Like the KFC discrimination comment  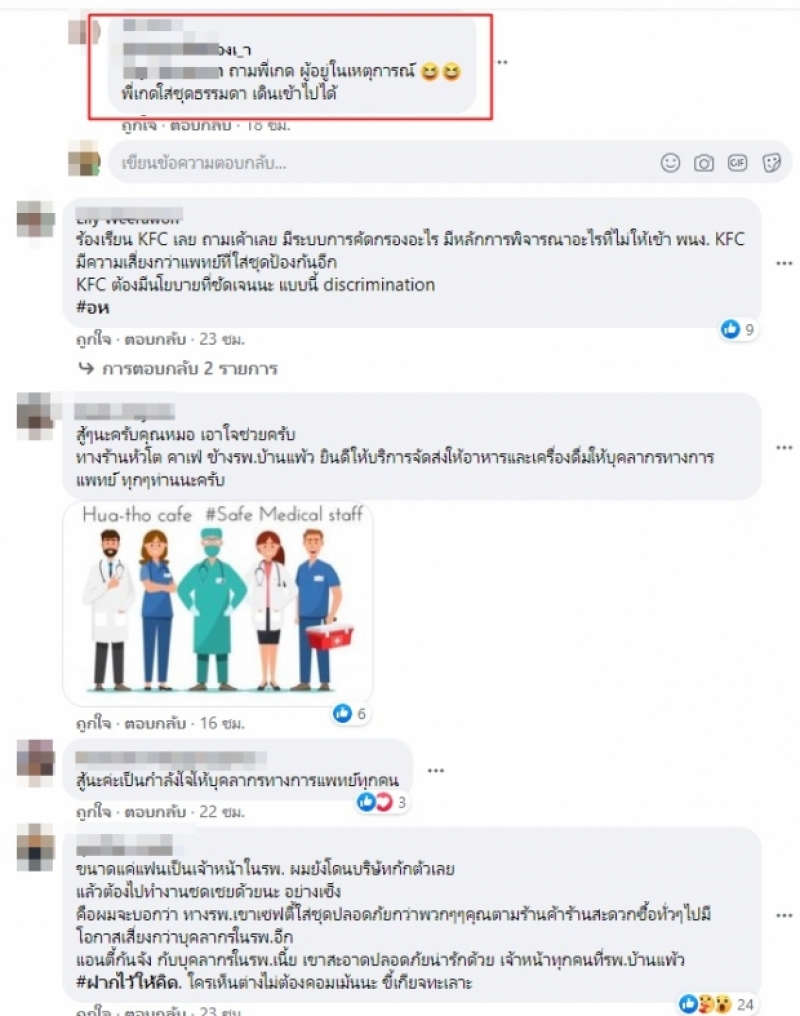[94, 339]
